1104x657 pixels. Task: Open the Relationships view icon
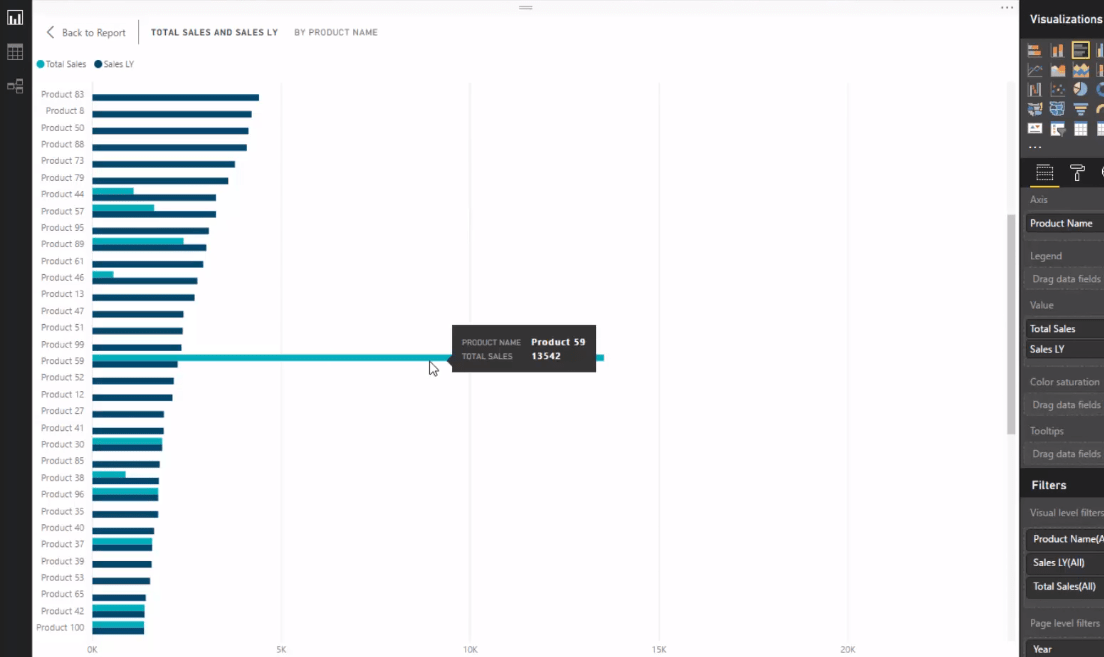pyautogui.click(x=15, y=86)
